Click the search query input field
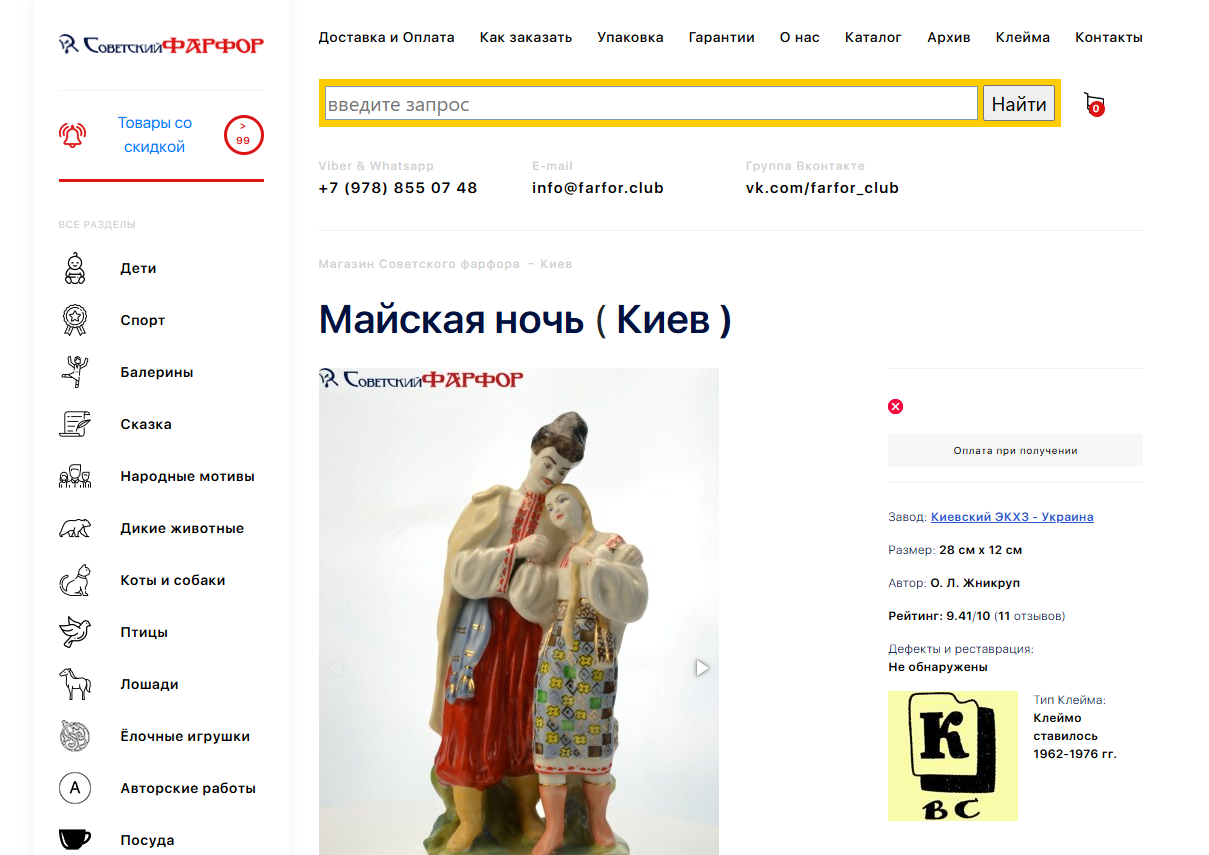Viewport: 1209px width, 855px height. tap(651, 103)
